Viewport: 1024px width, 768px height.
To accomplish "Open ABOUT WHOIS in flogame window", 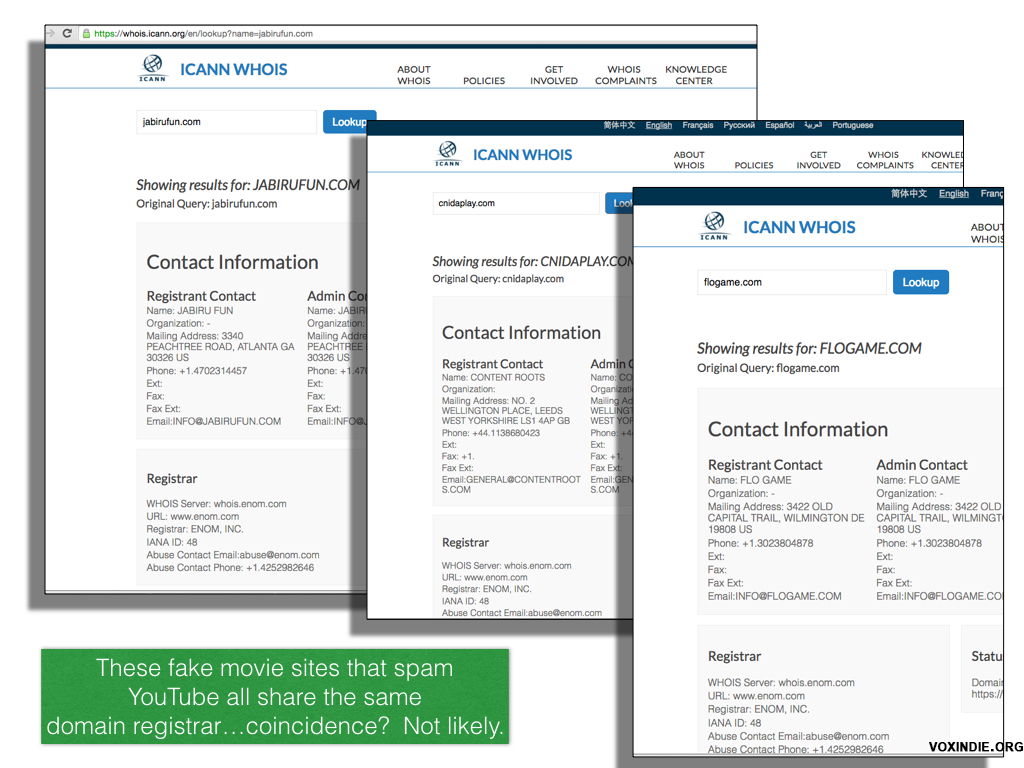I will pos(987,233).
